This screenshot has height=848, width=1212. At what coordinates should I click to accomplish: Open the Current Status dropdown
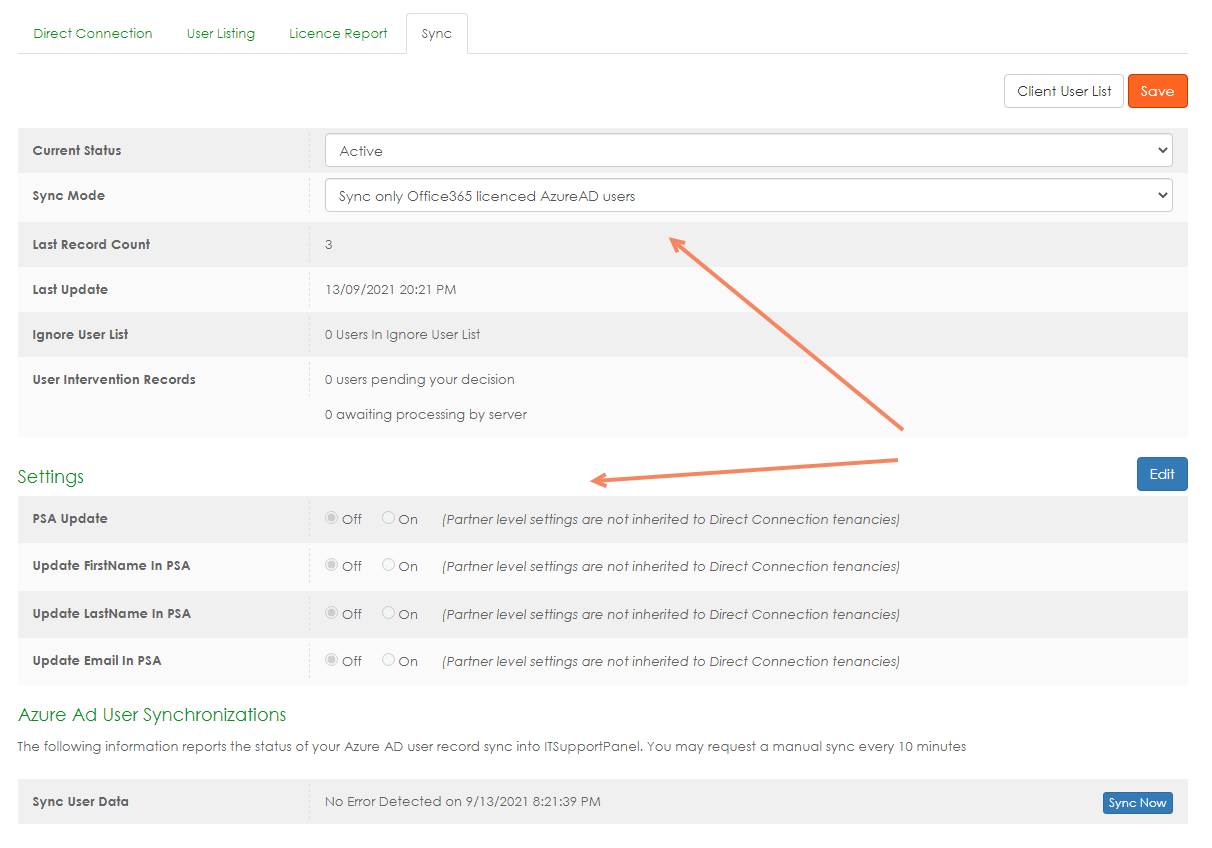click(748, 151)
